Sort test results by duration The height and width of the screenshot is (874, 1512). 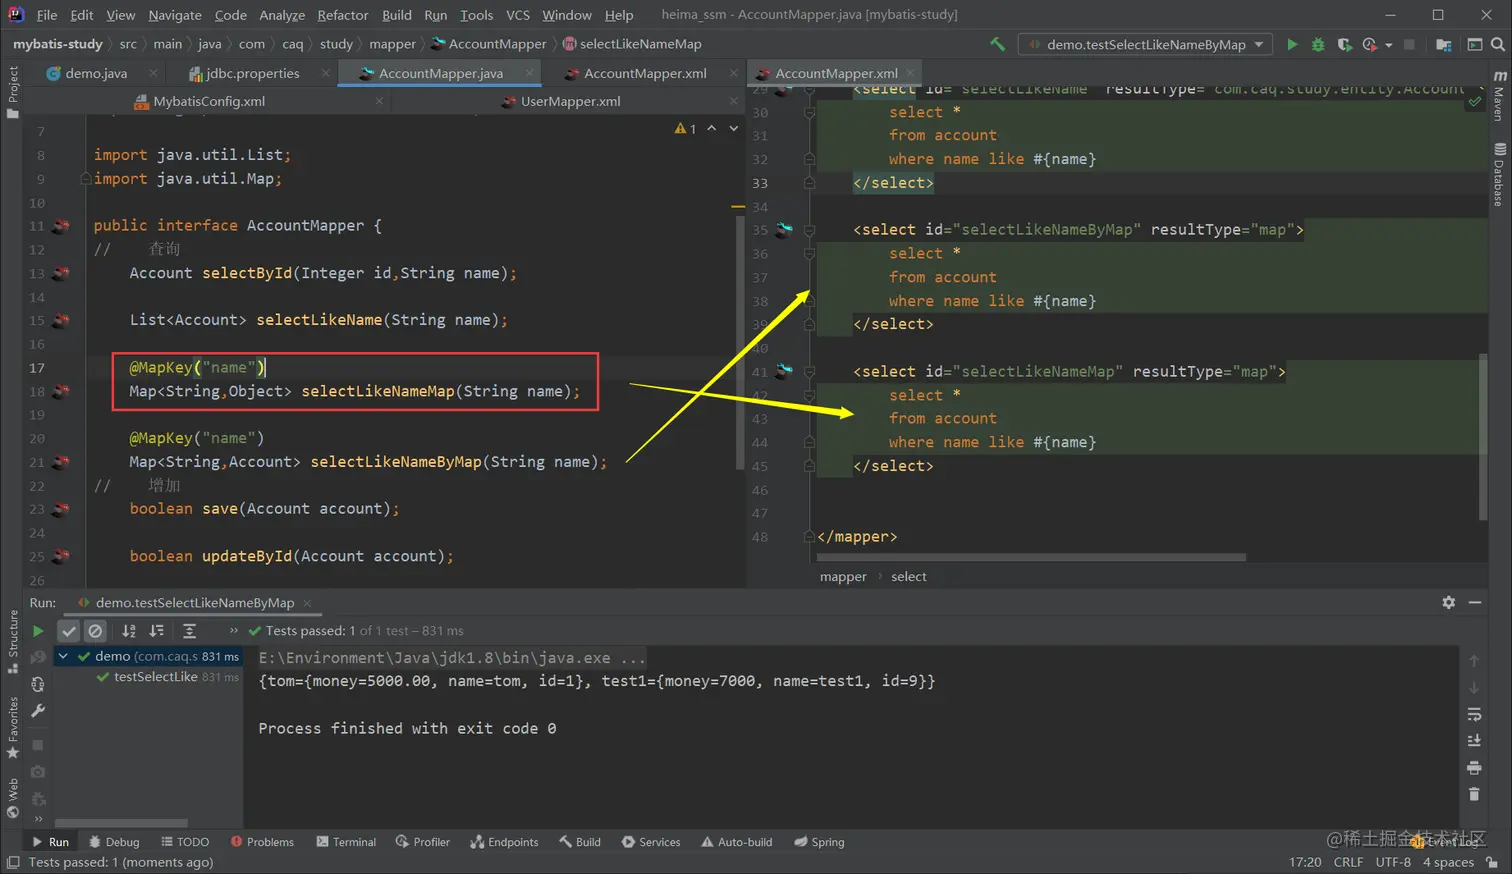coord(157,631)
